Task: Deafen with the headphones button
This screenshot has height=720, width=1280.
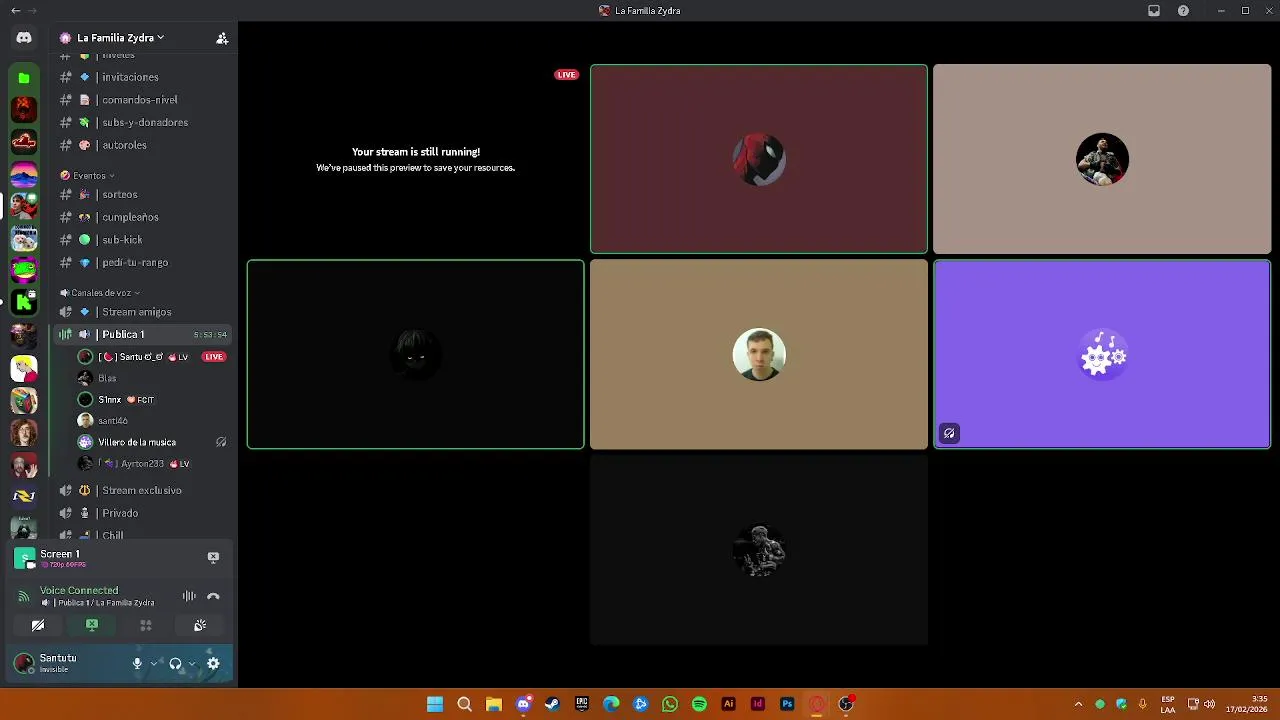Action: tap(175, 663)
